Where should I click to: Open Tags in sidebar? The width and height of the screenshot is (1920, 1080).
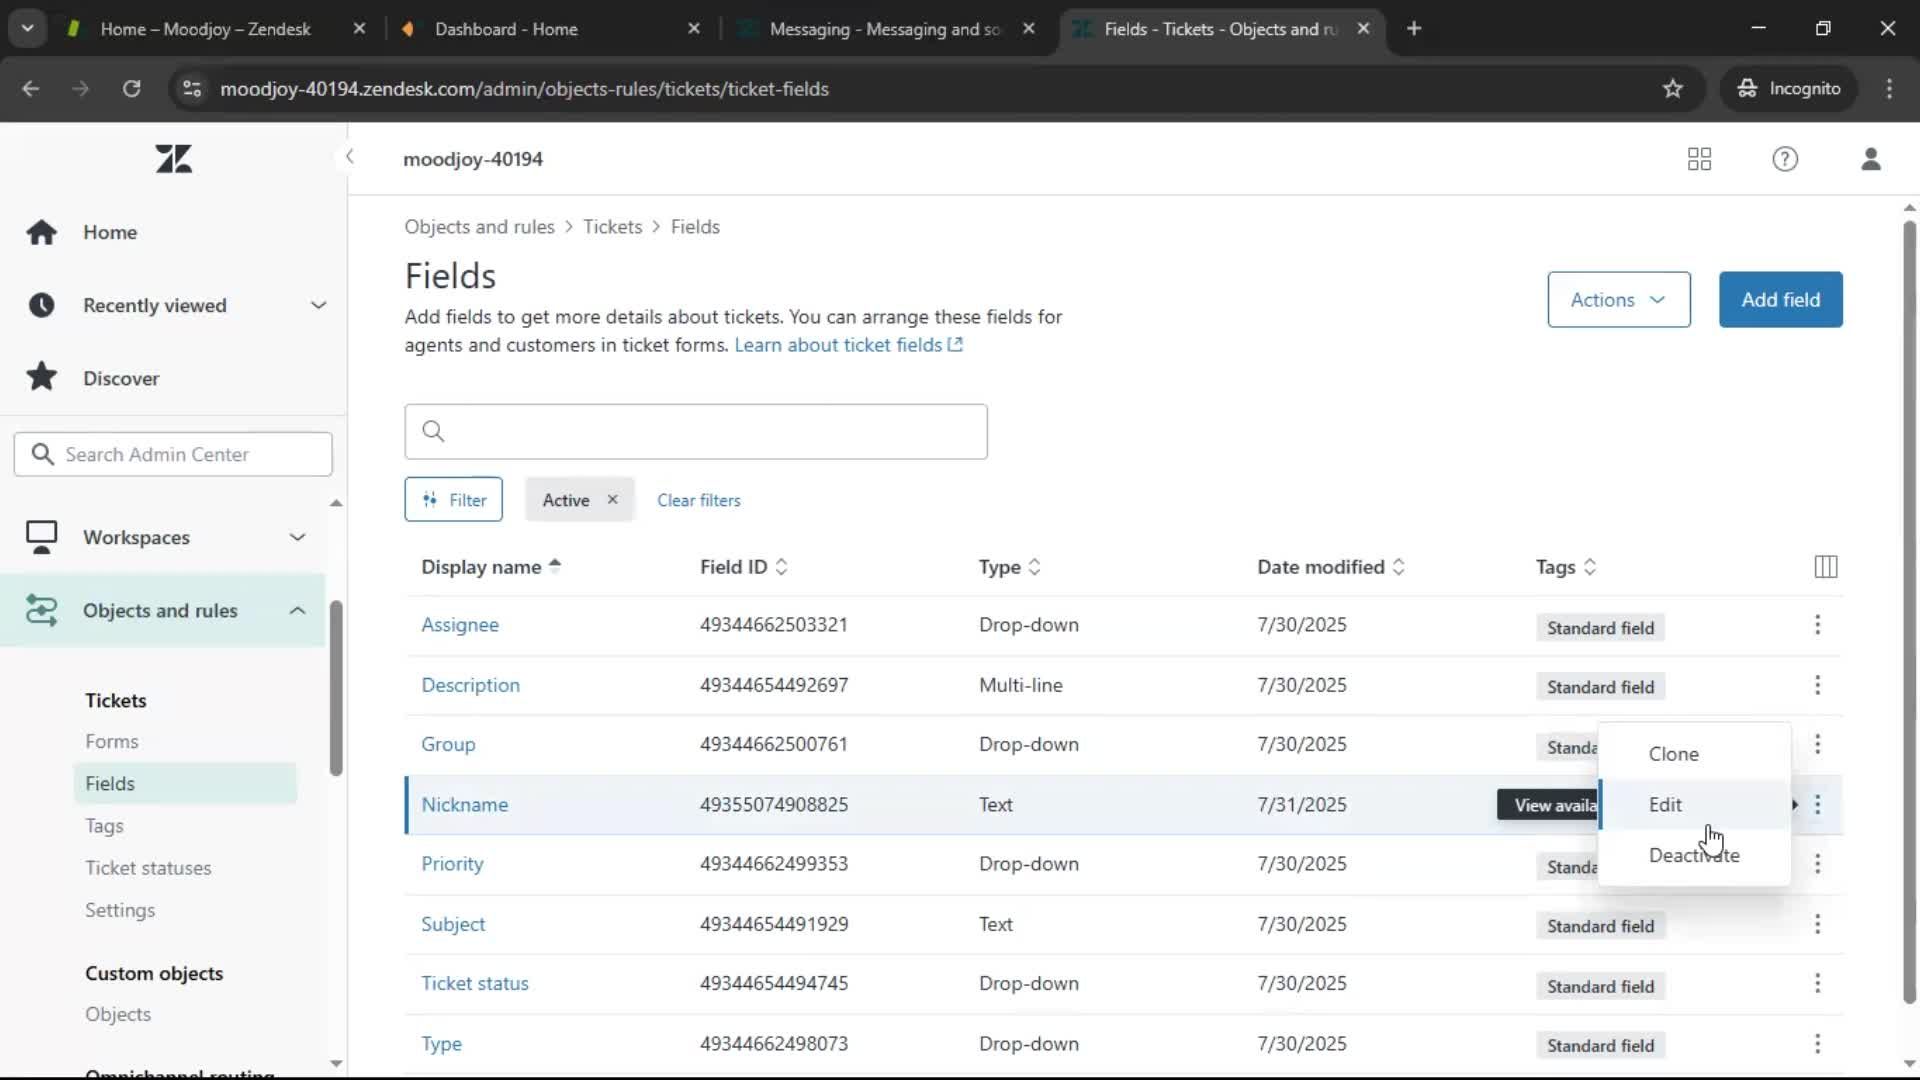pyautogui.click(x=104, y=826)
